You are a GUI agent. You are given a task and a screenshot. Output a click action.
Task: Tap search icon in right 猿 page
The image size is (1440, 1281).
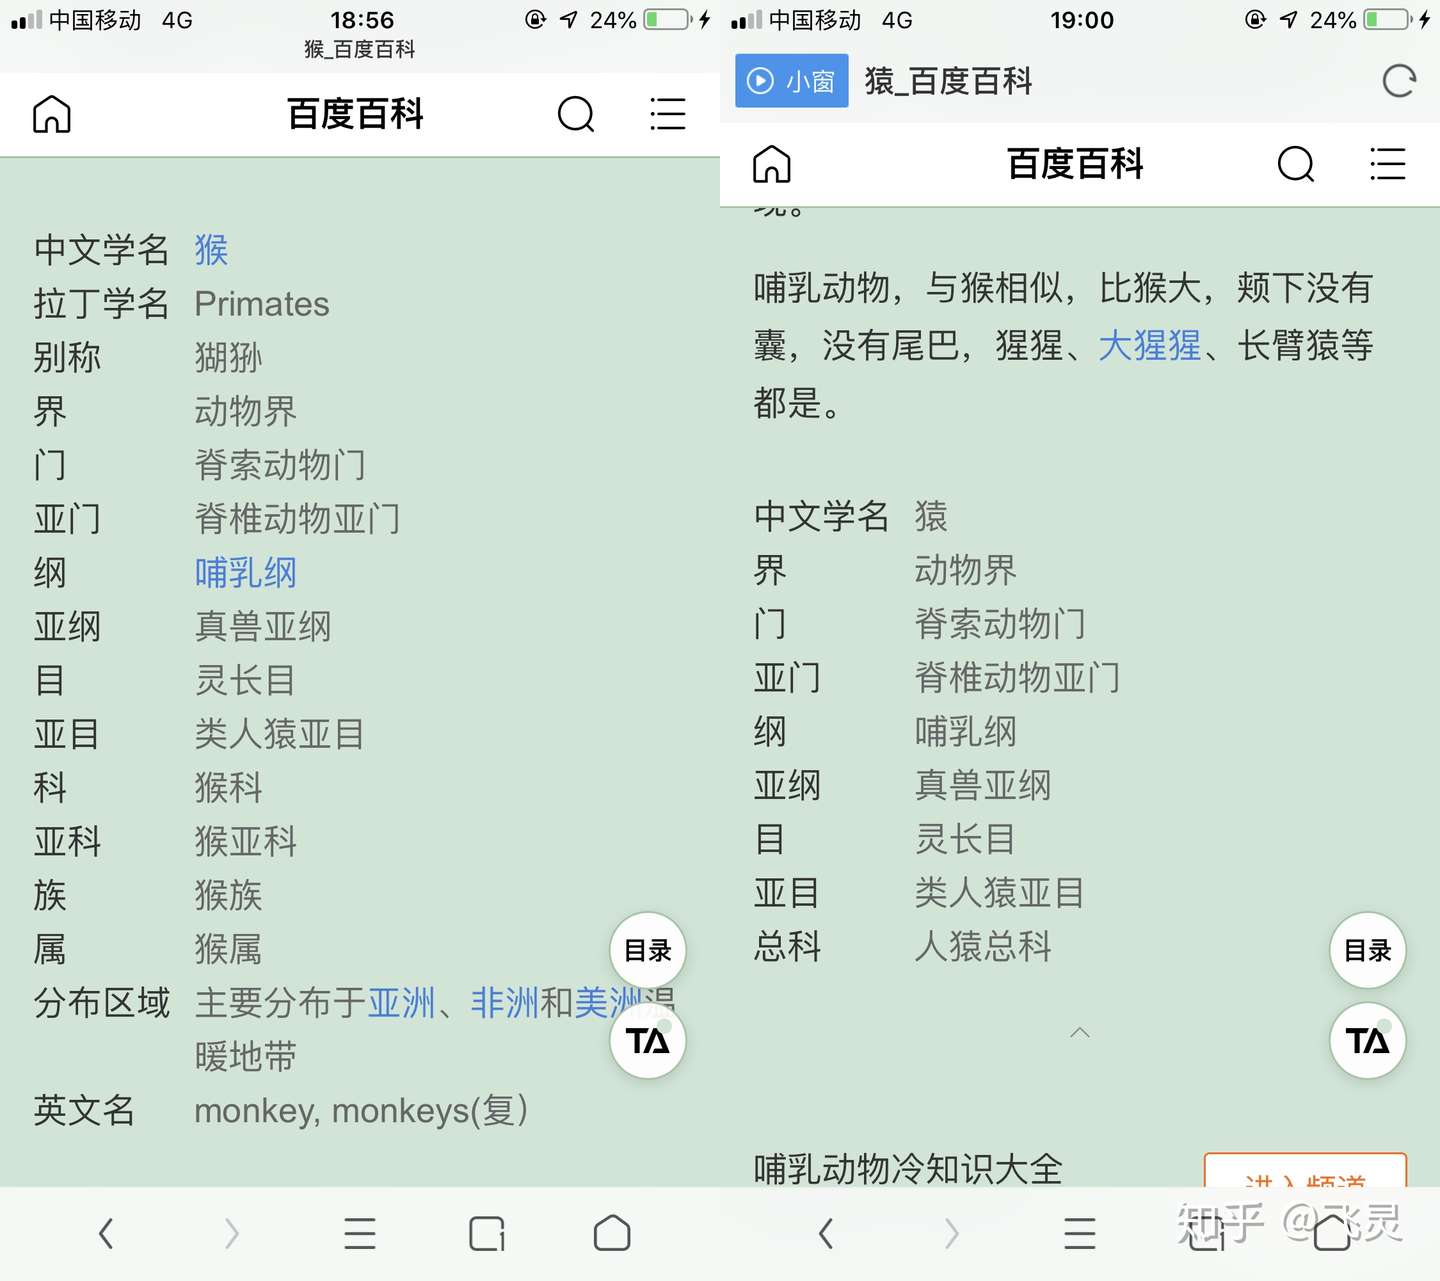point(1295,164)
